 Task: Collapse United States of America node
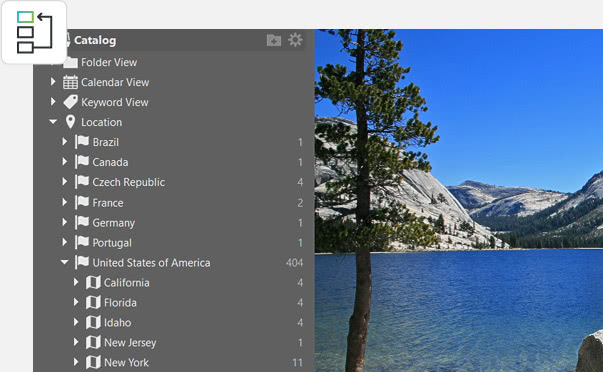pos(64,262)
